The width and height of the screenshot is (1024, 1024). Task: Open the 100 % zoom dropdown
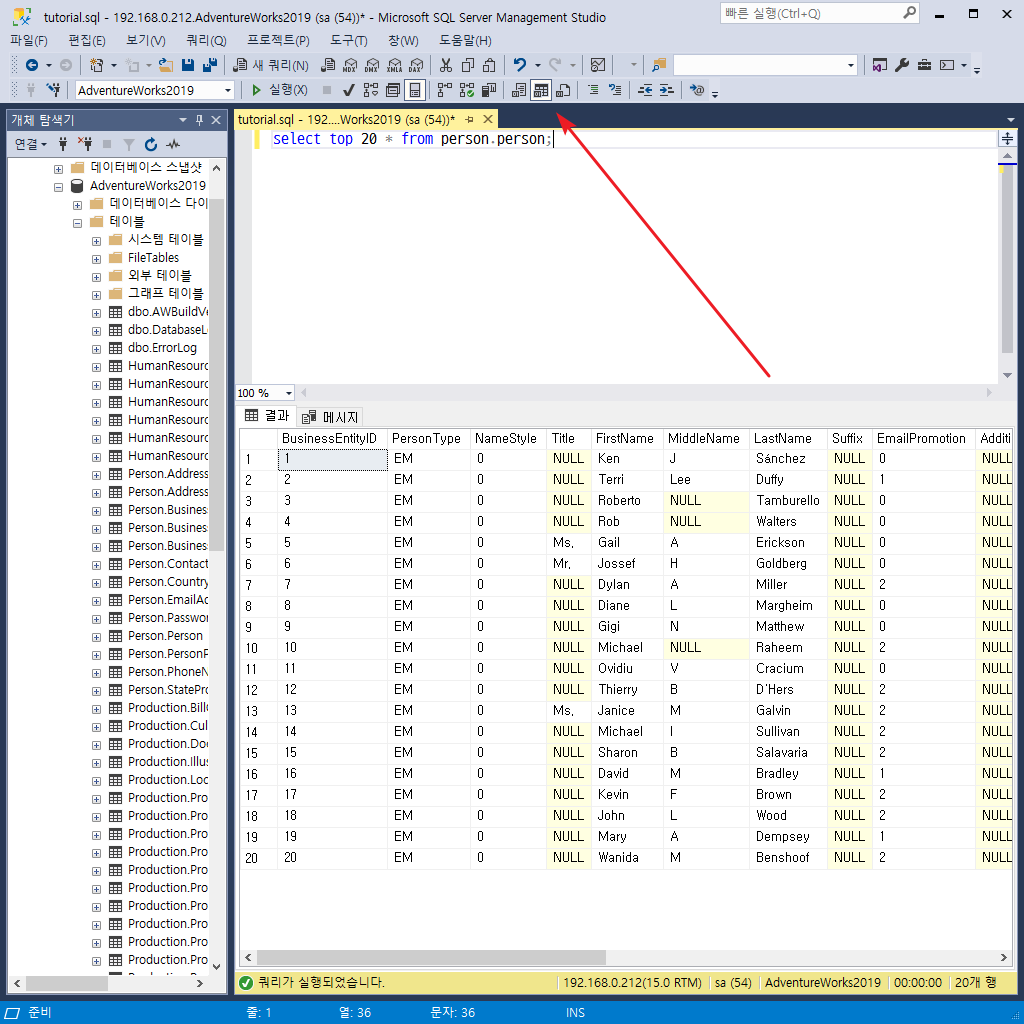point(289,393)
